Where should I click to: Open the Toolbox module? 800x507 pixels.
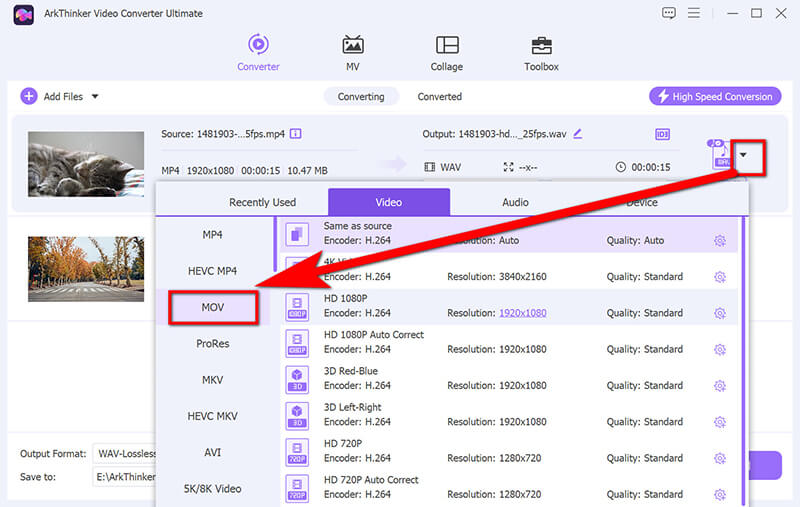541,53
